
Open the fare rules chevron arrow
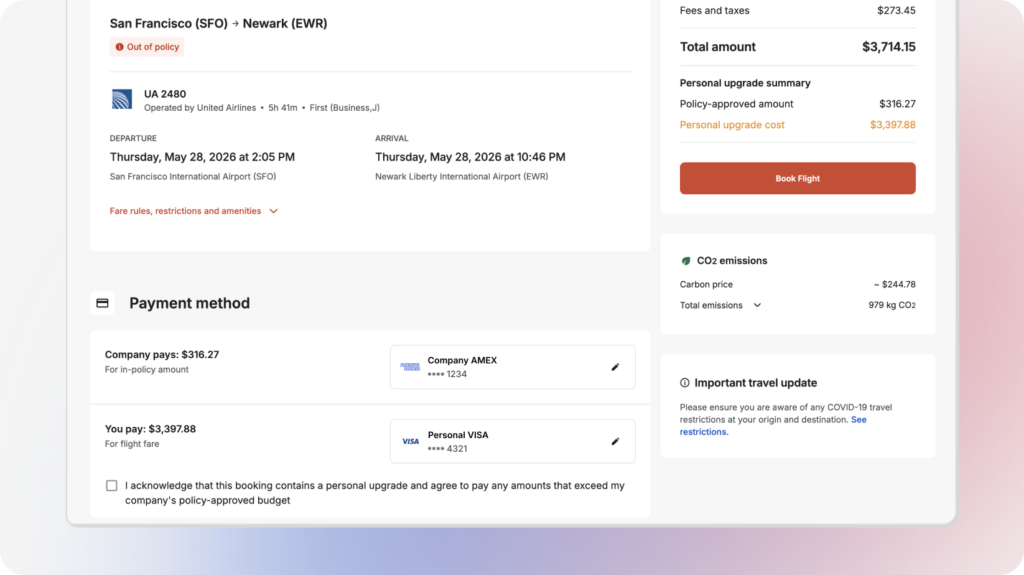click(x=274, y=211)
